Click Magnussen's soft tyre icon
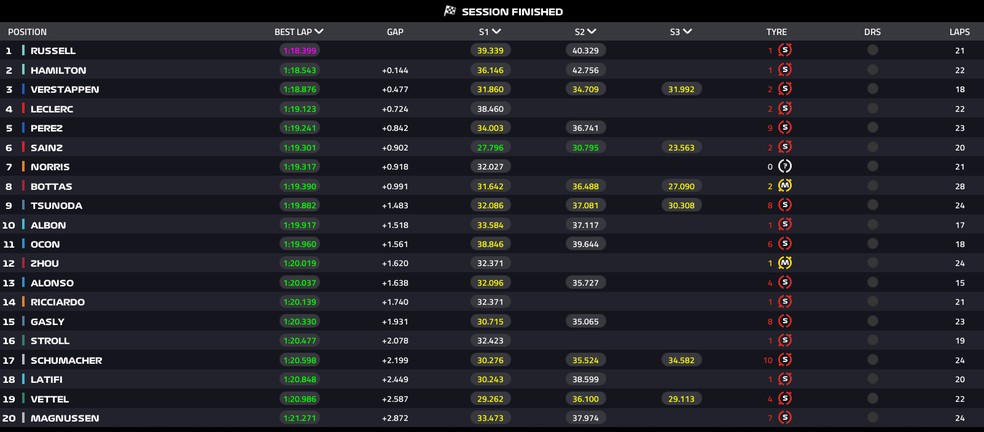This screenshot has width=984, height=432. [784, 418]
